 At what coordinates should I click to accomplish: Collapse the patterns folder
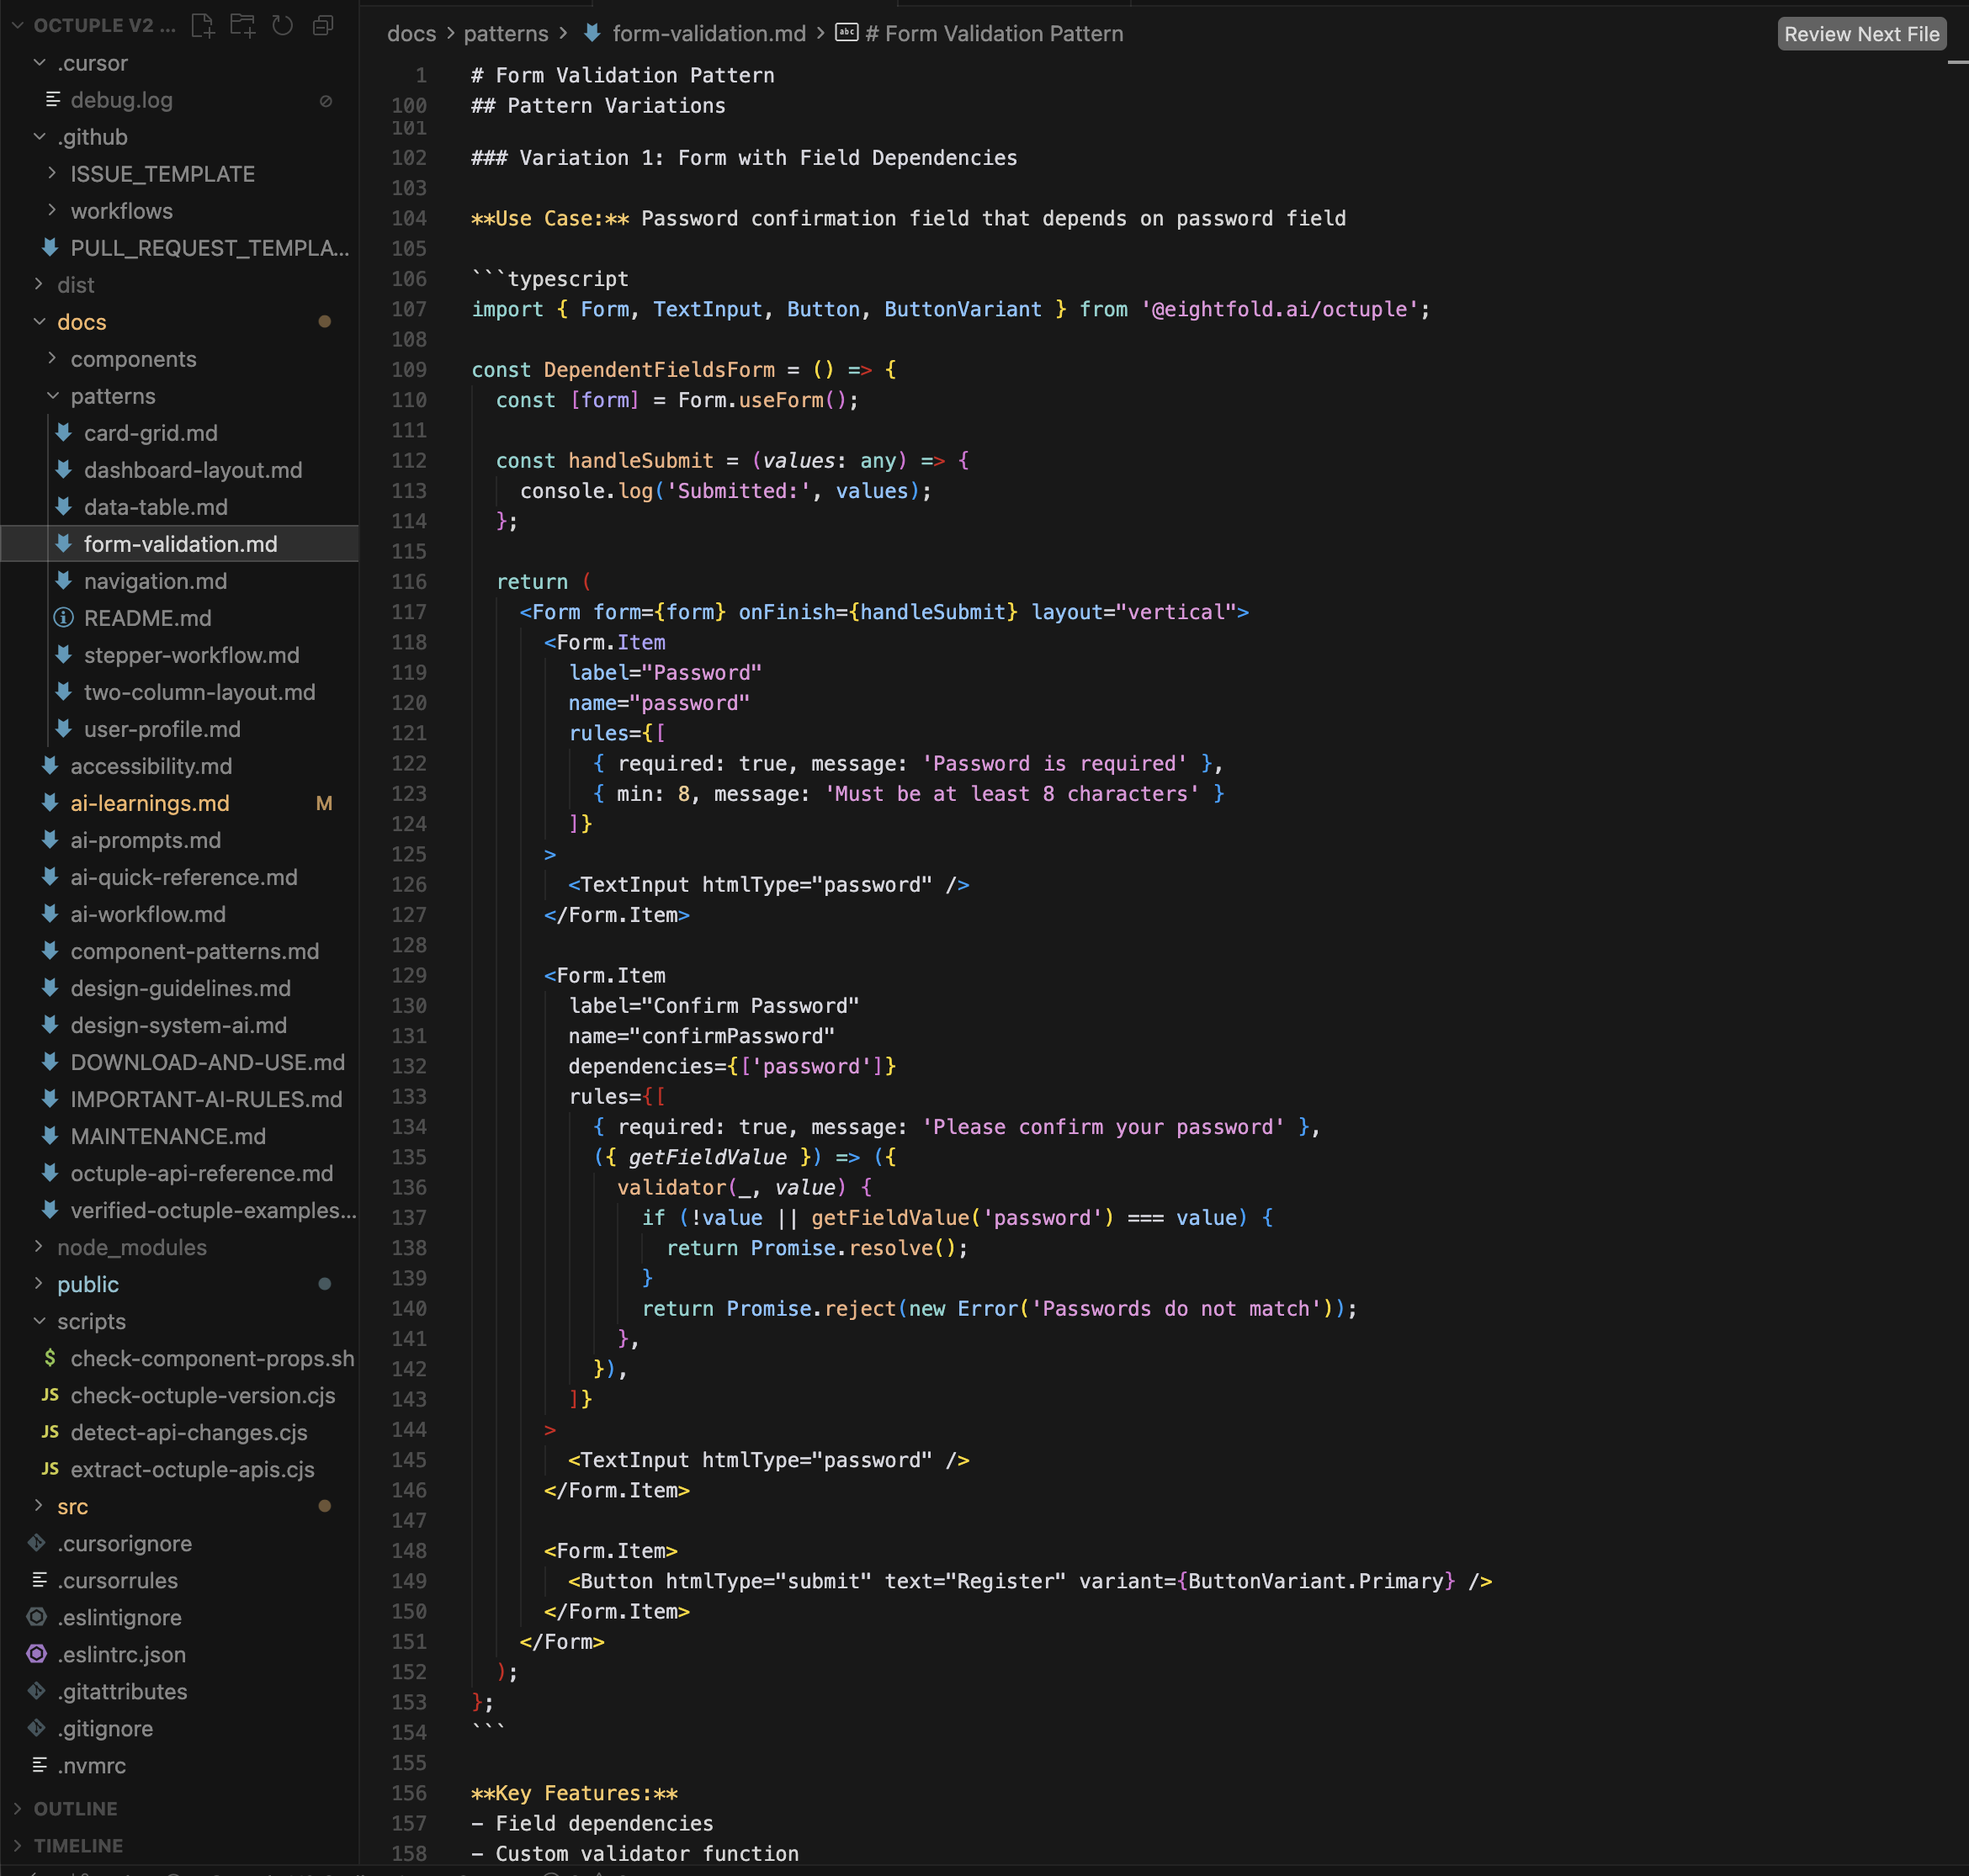click(x=112, y=396)
